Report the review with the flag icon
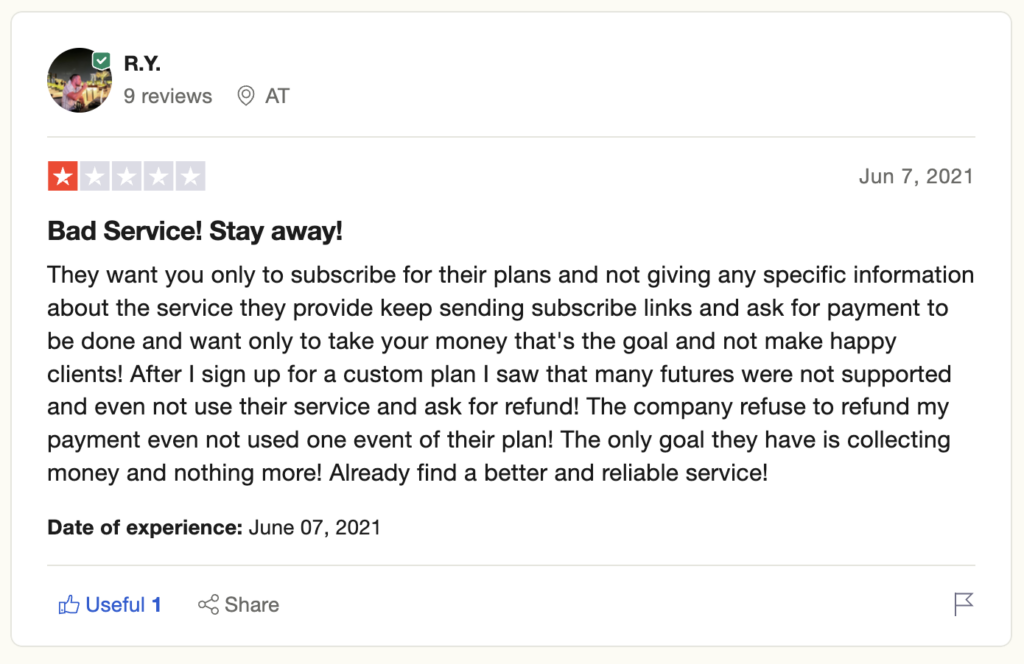Image resolution: width=1024 pixels, height=664 pixels. coord(963,604)
